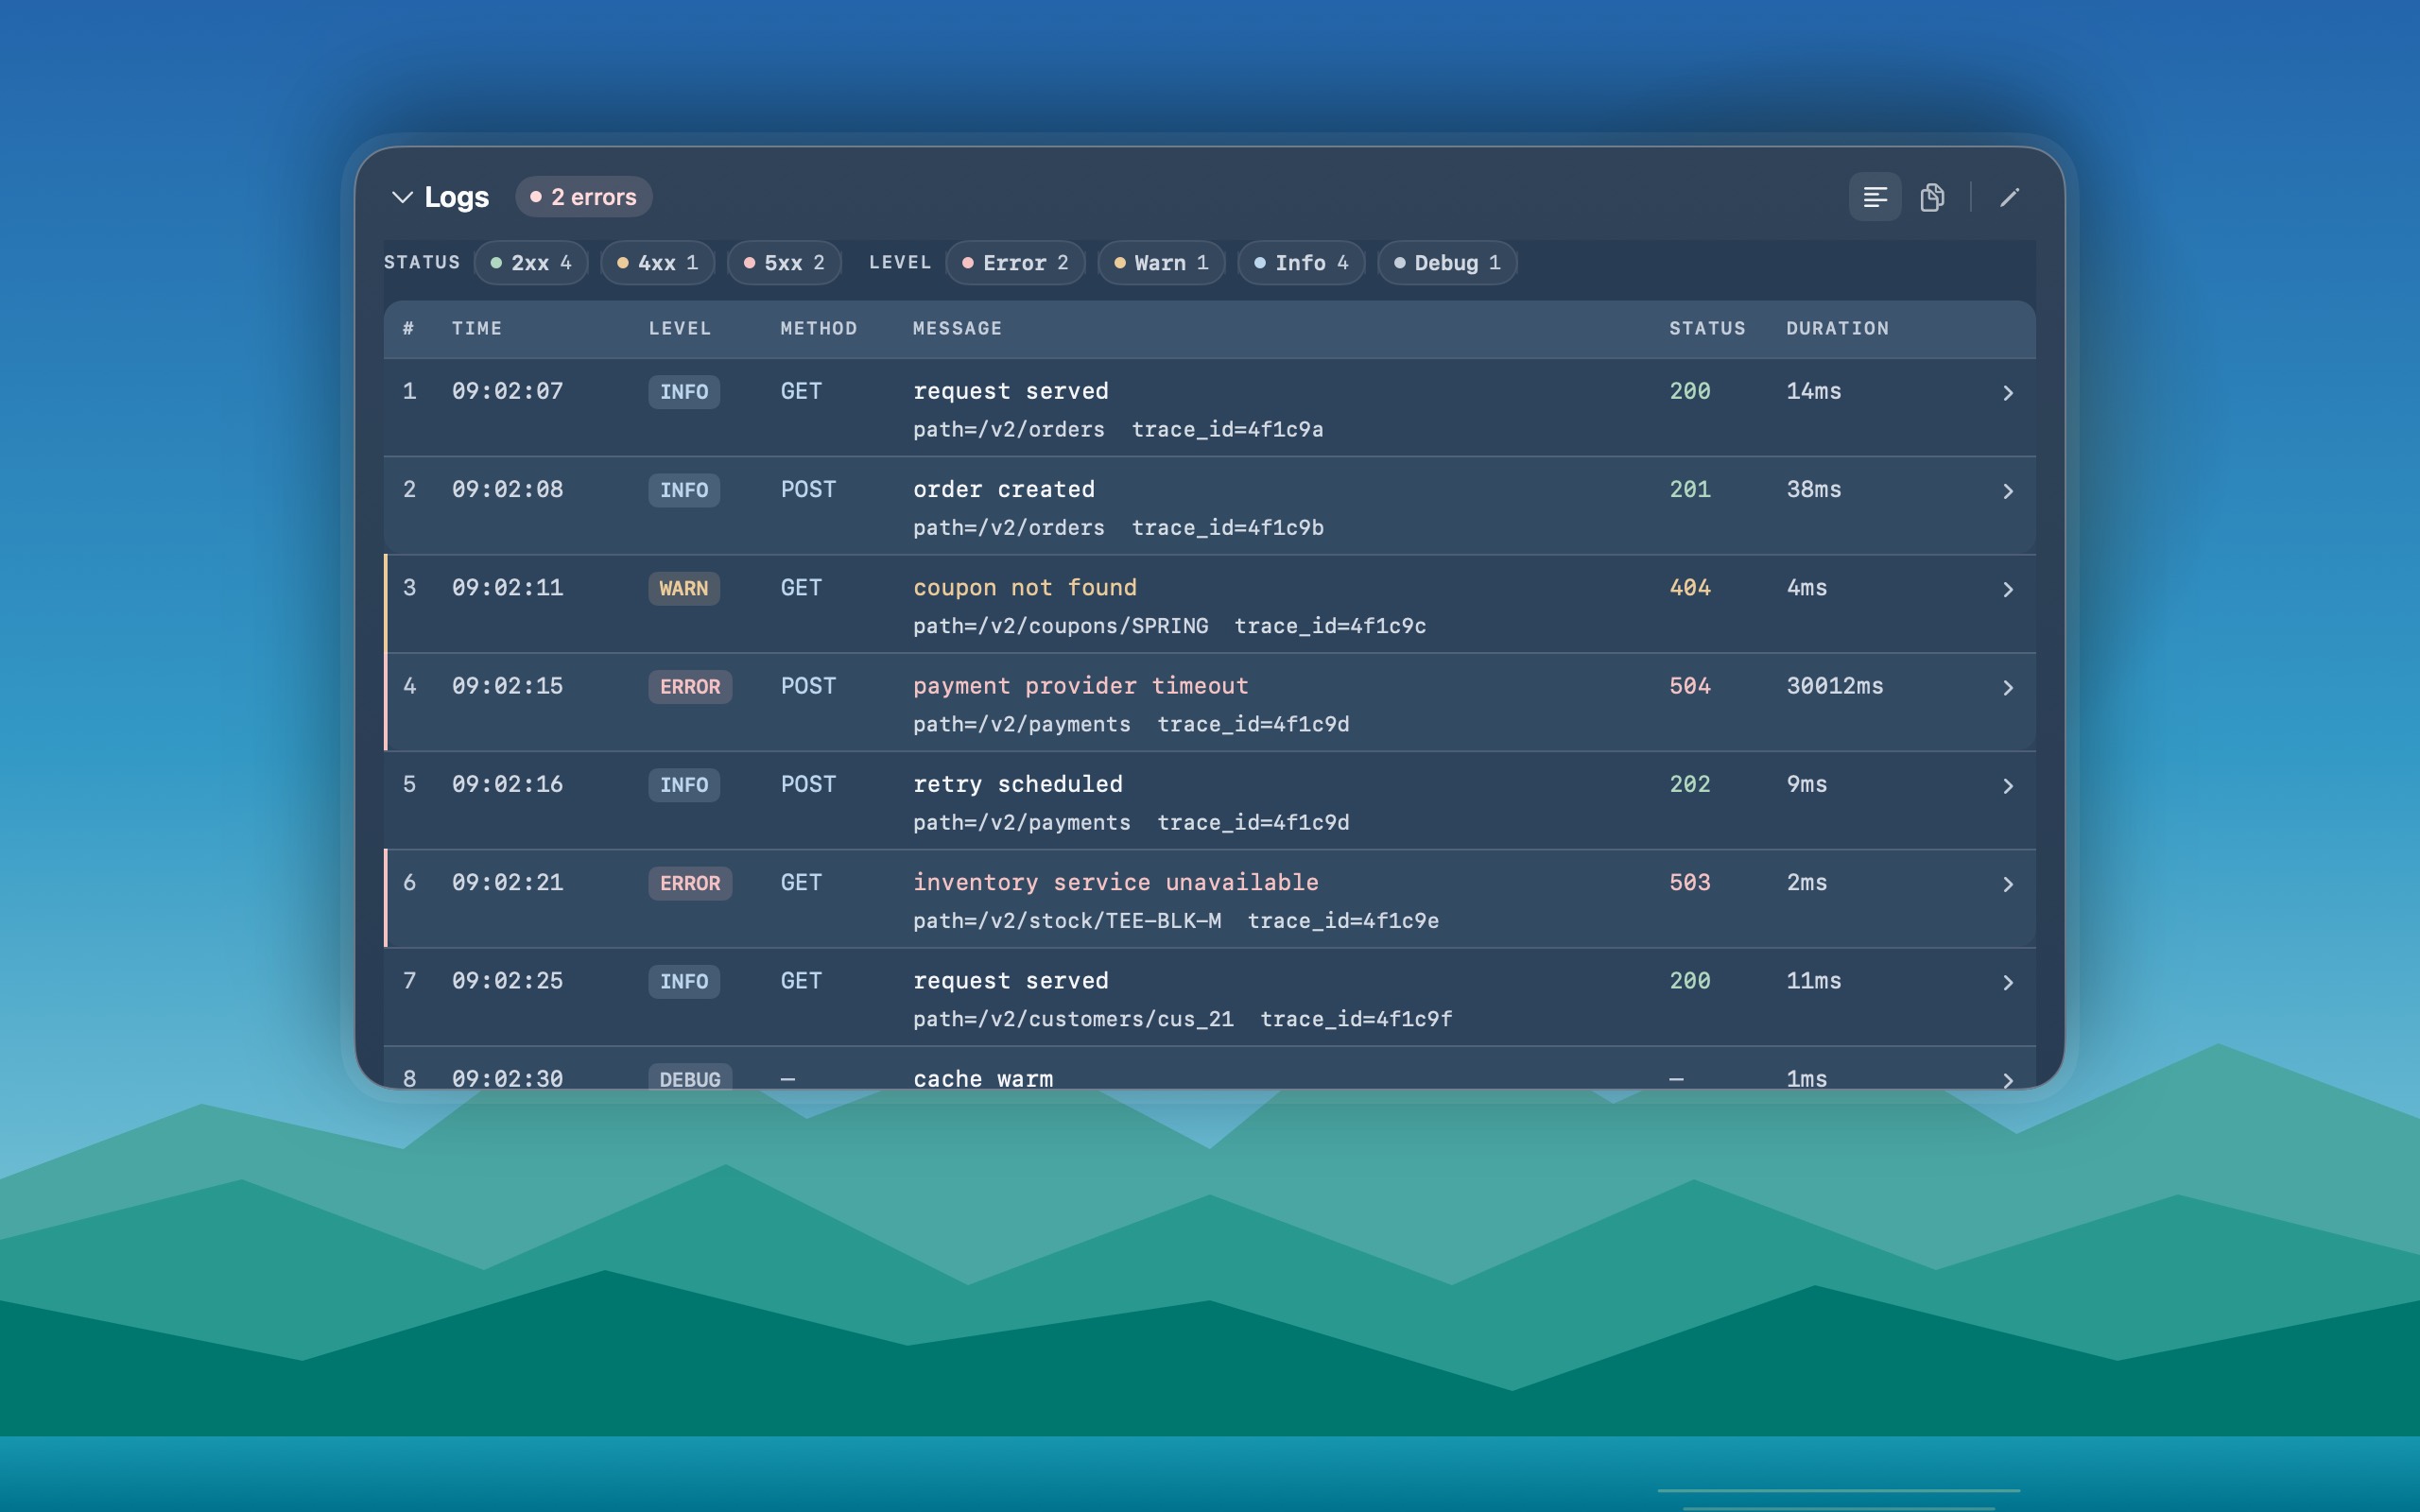Sort by the MESSAGE column header

tap(957, 328)
